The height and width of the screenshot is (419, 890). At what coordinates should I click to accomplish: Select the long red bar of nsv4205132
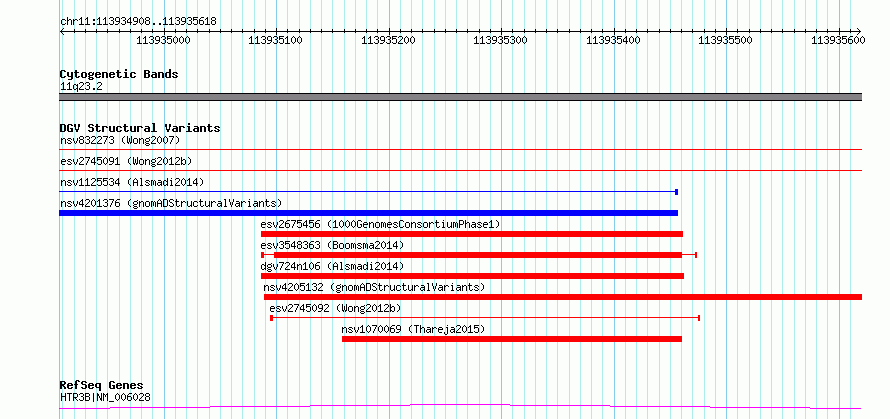coord(563,297)
